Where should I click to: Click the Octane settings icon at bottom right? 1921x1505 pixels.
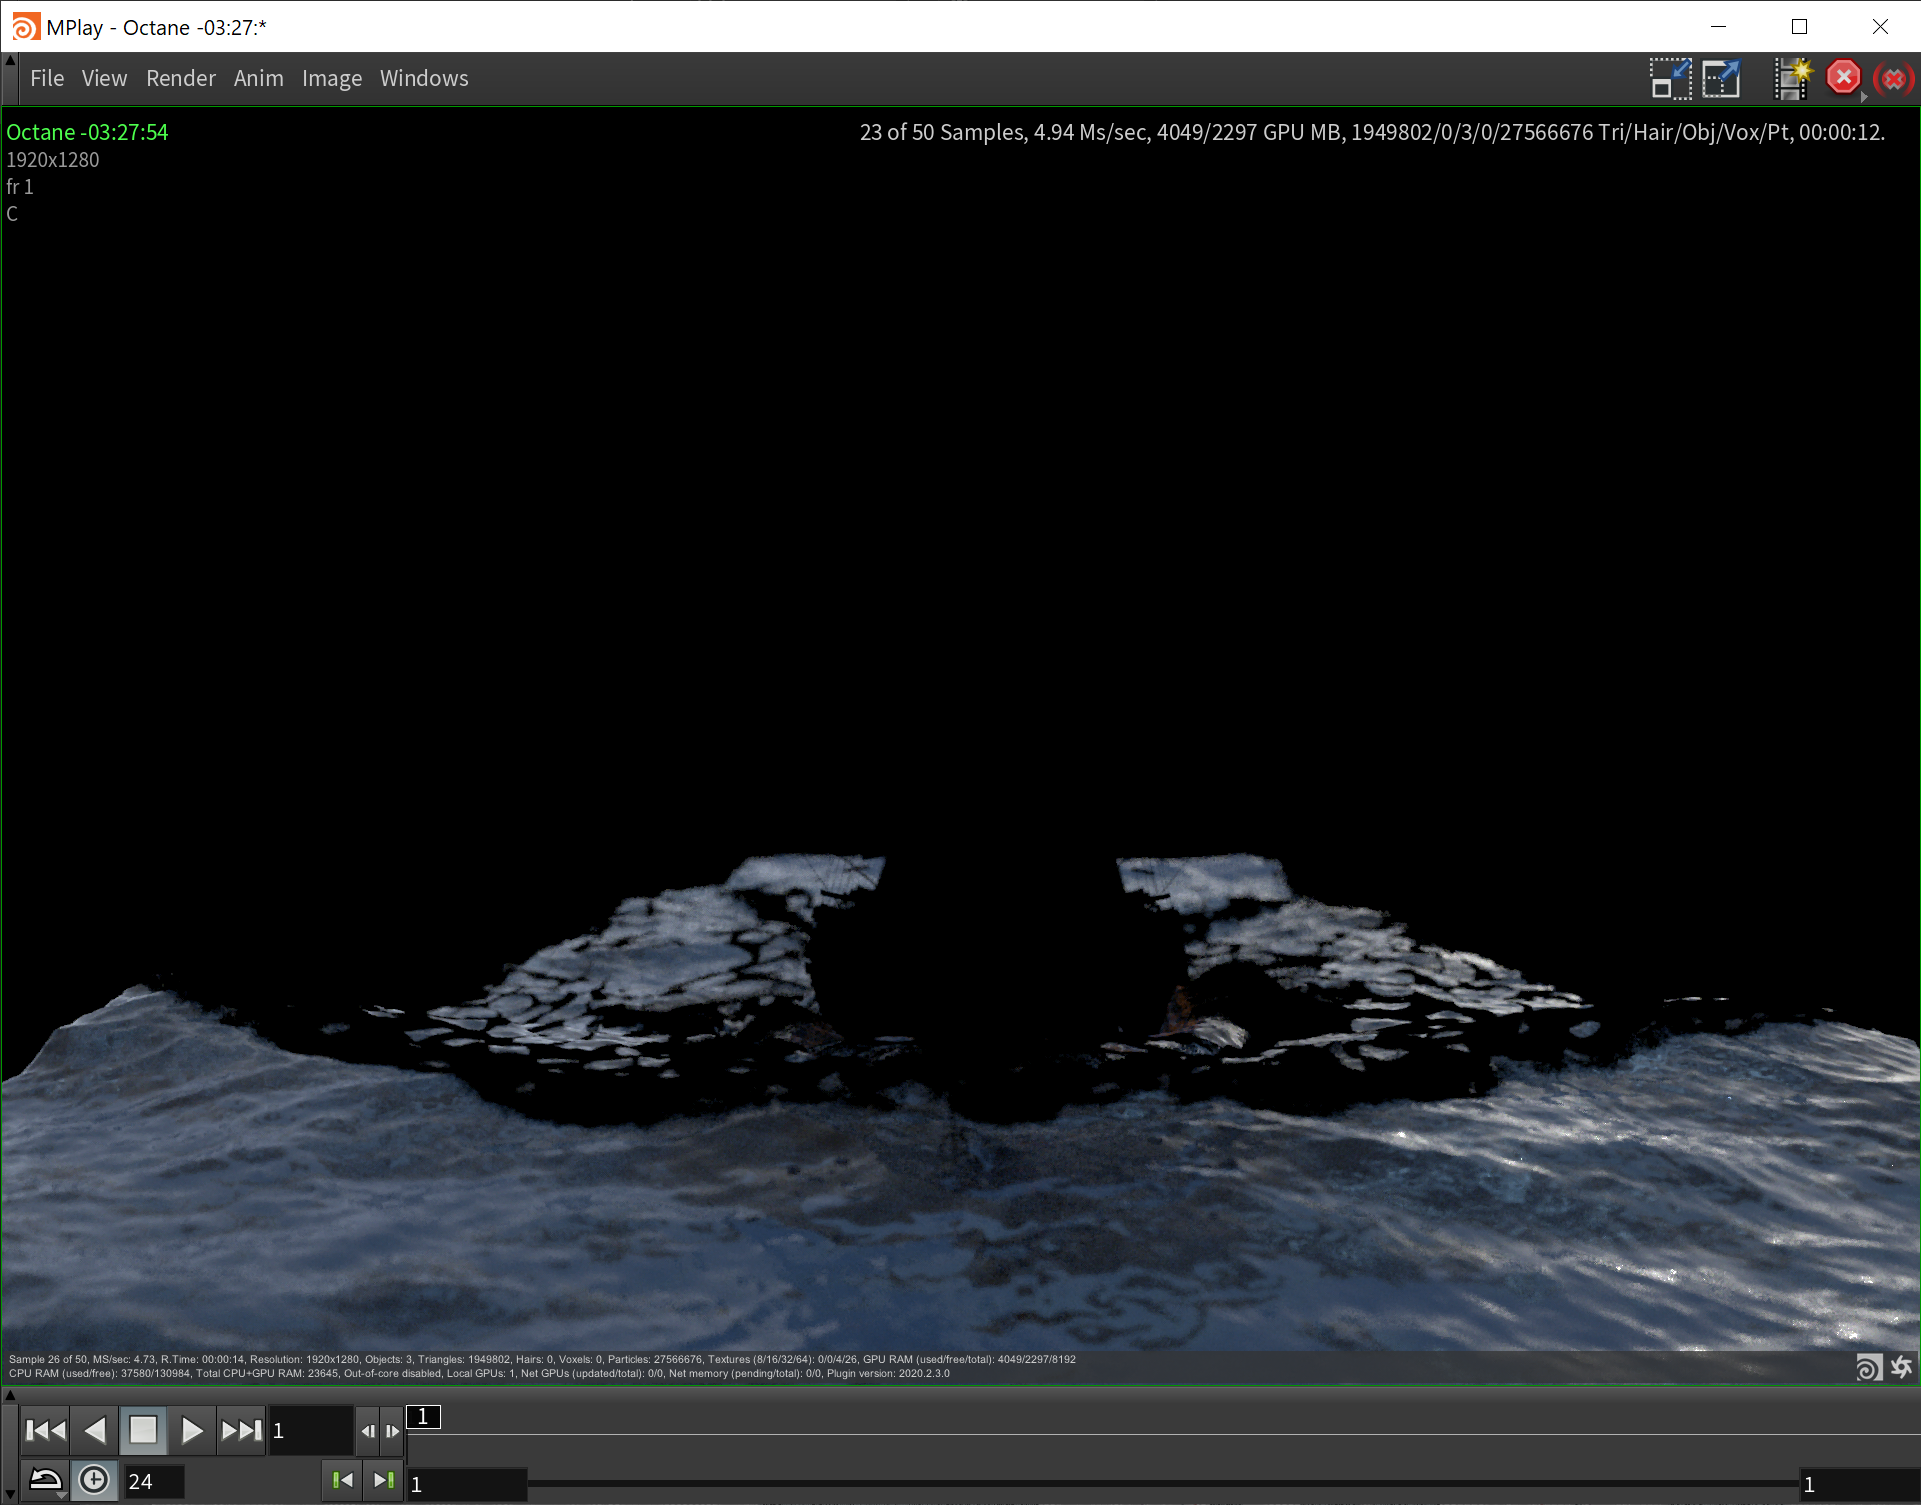[1901, 1367]
